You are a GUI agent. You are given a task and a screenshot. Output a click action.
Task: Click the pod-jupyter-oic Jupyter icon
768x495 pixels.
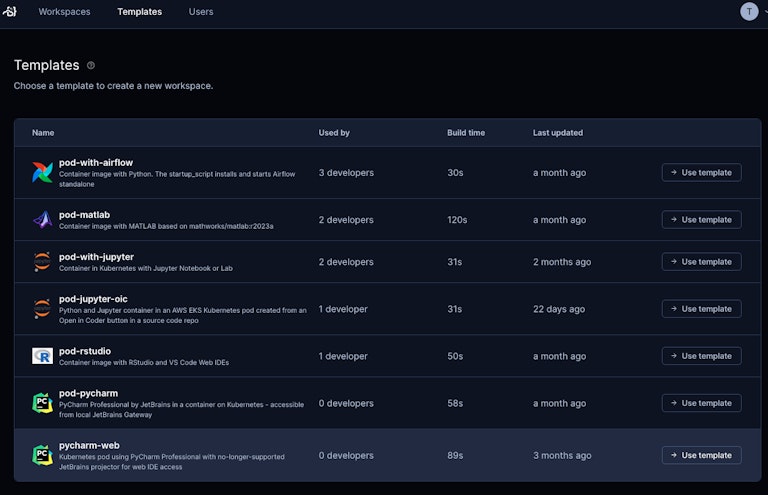point(42,309)
